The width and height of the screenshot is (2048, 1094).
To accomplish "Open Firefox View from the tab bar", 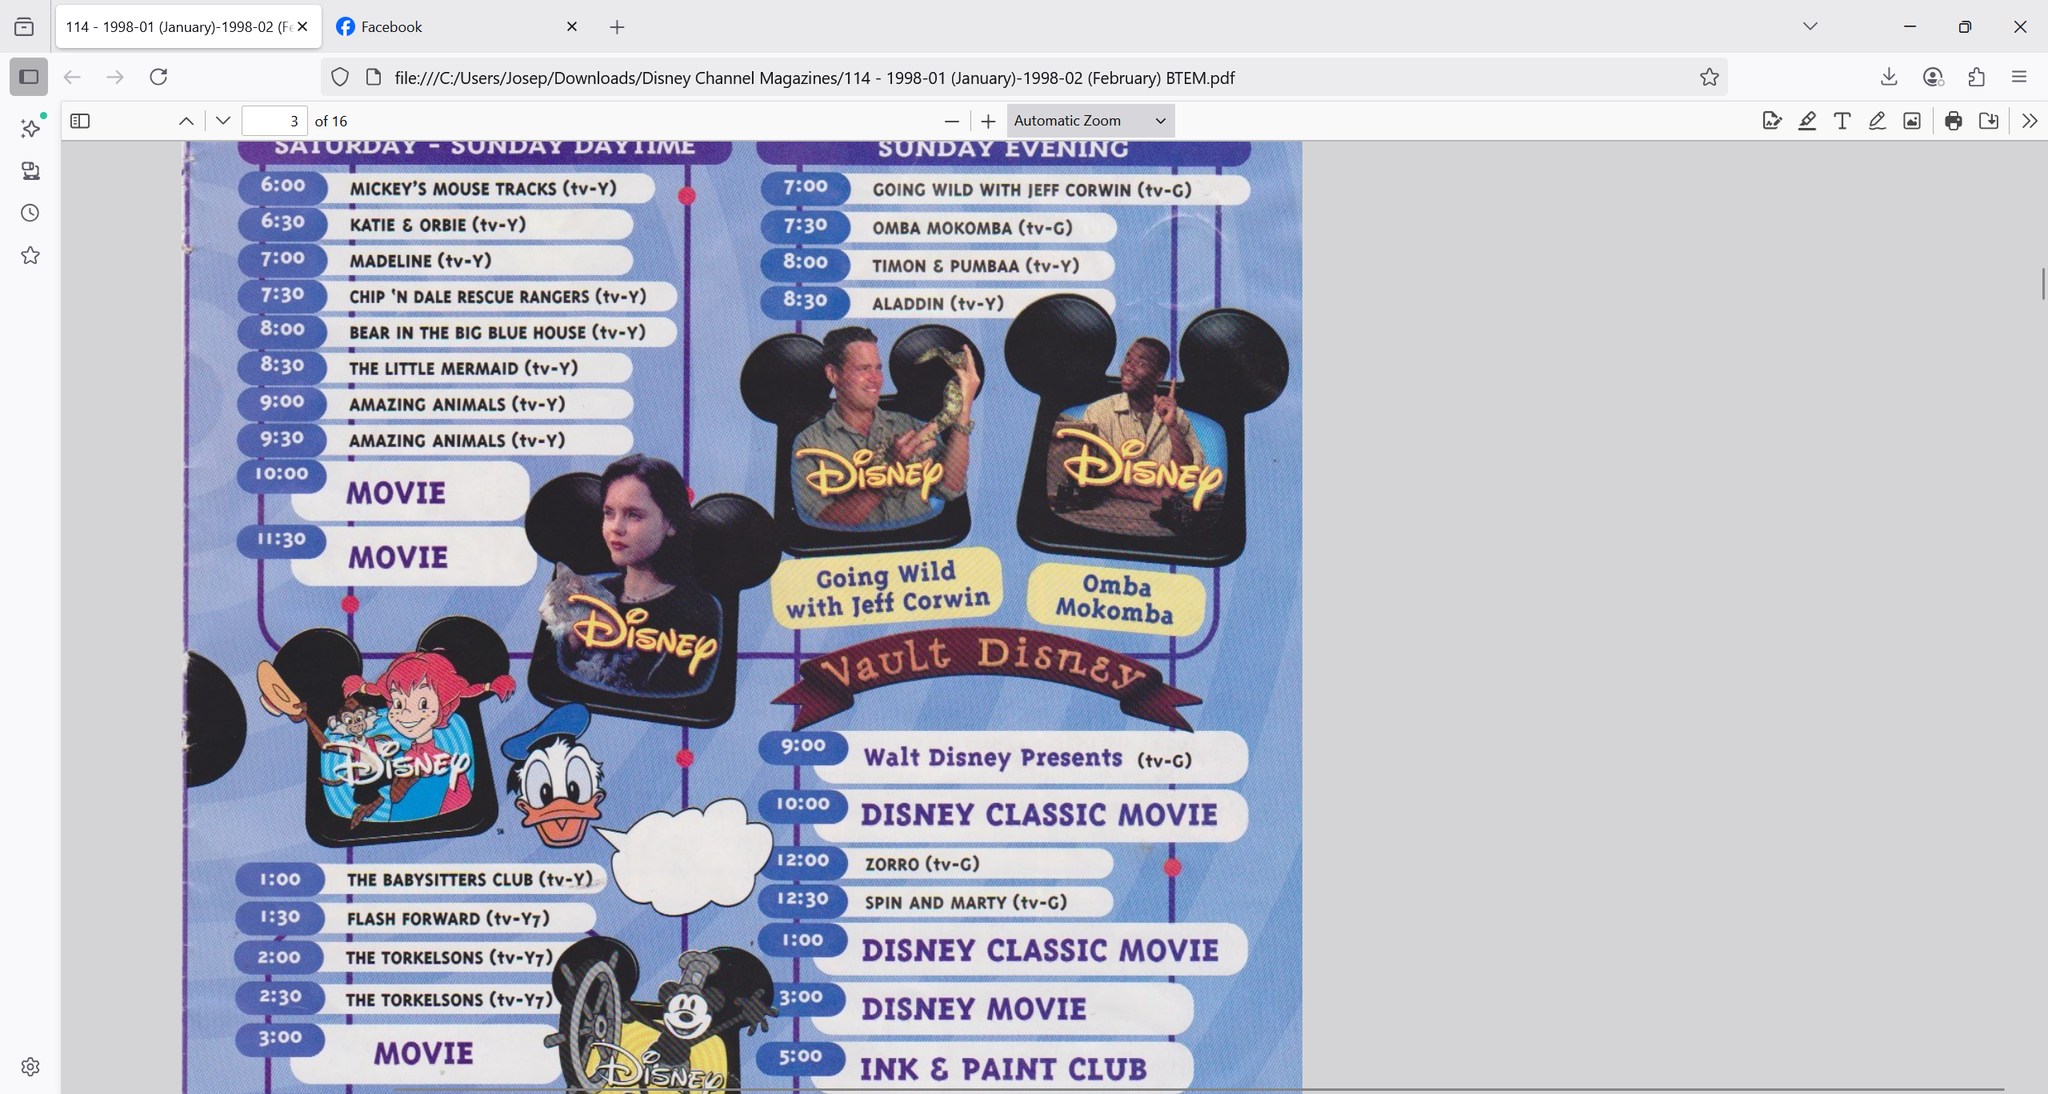I will tap(24, 27).
